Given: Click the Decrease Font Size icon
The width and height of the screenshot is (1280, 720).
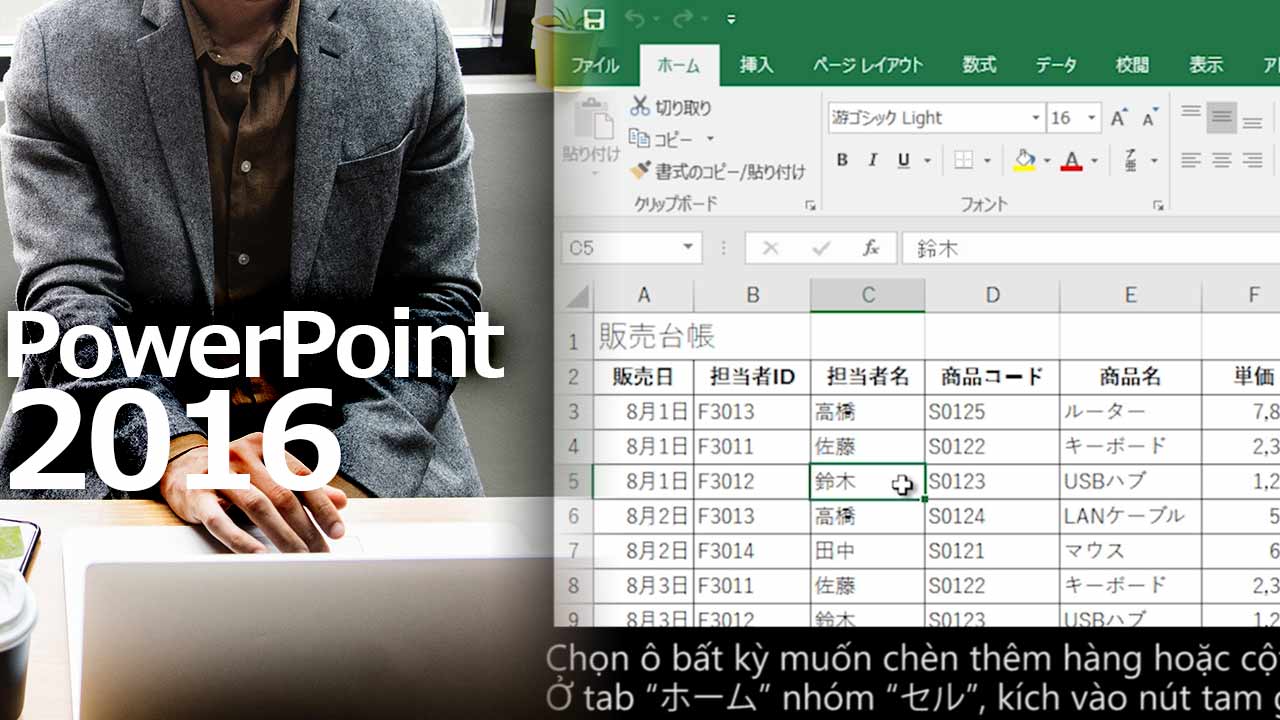Looking at the screenshot, I should (x=1149, y=119).
